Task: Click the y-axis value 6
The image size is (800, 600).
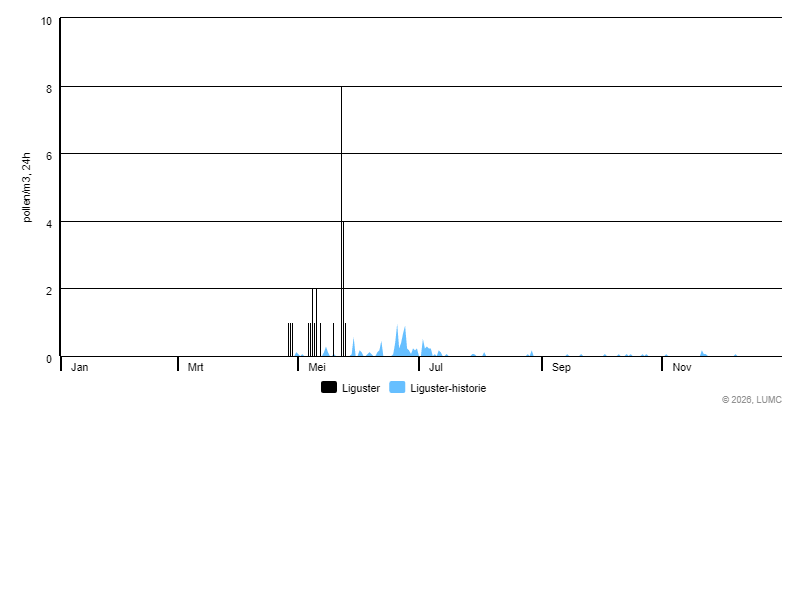Action: [49, 156]
